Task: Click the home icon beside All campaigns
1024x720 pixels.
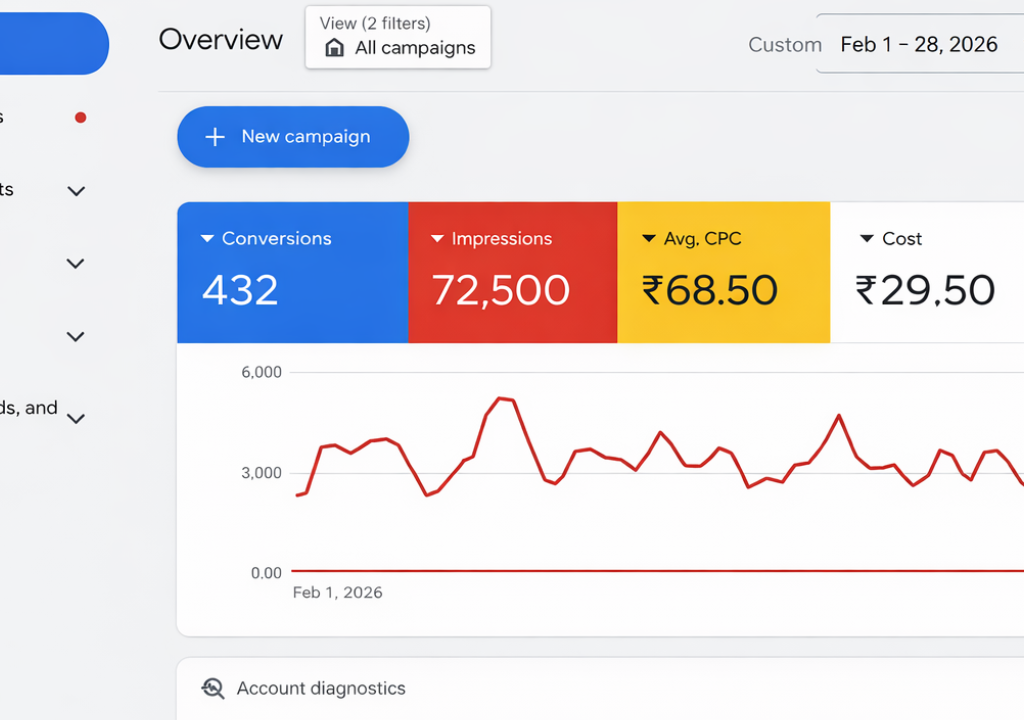Action: [335, 48]
